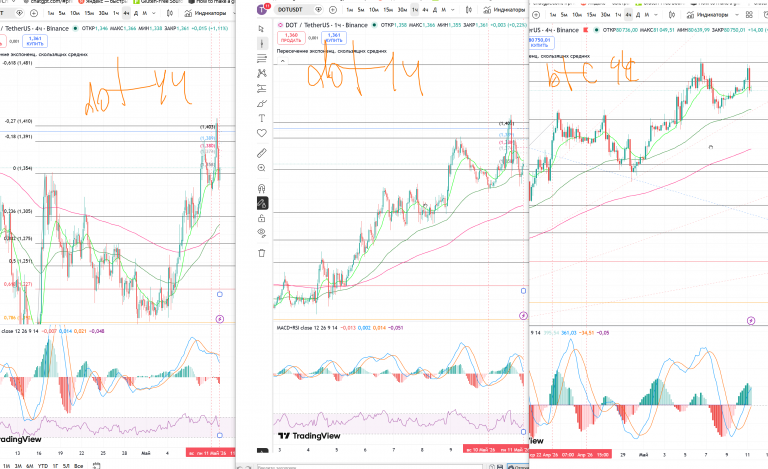Click the plus compare icon in left window

click(x=34, y=13)
